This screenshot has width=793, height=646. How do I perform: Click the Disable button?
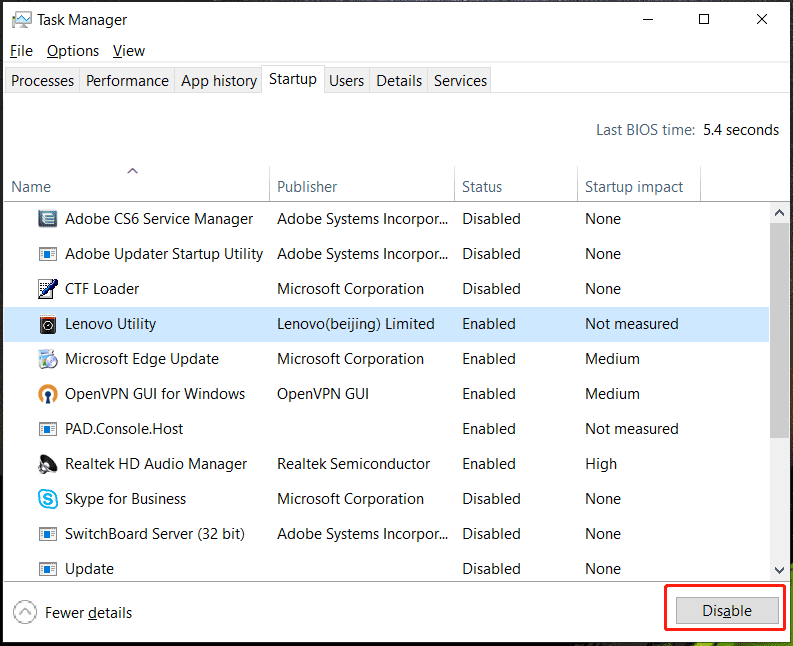(727, 611)
